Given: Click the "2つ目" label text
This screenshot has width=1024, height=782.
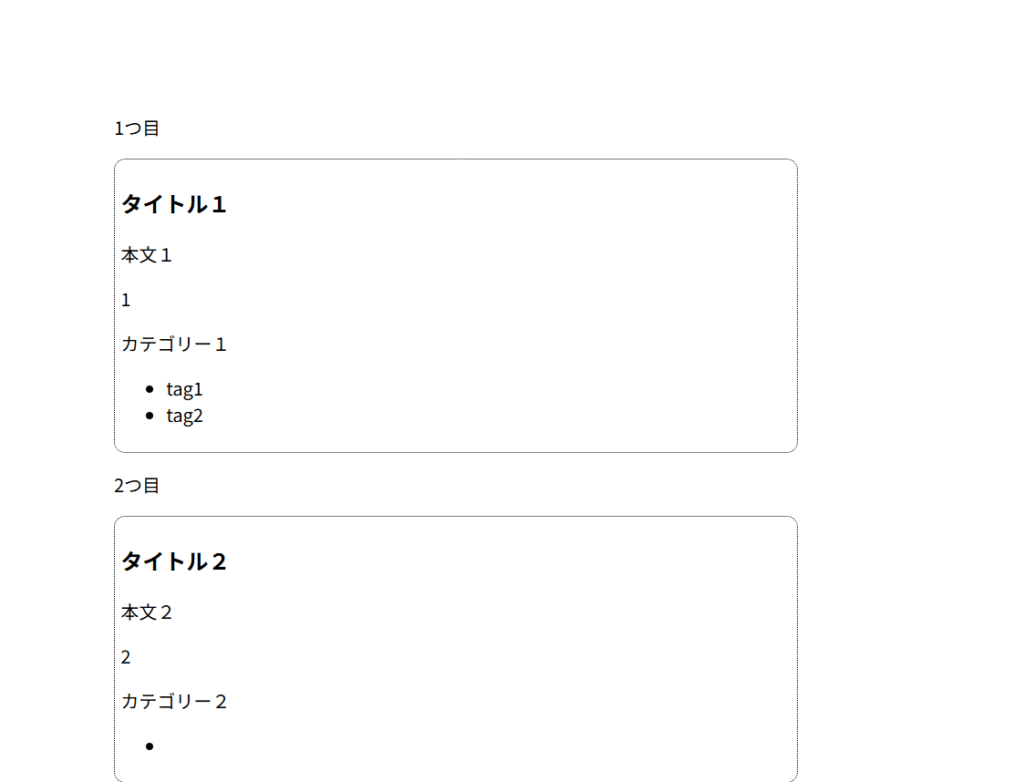Looking at the screenshot, I should (136, 485).
